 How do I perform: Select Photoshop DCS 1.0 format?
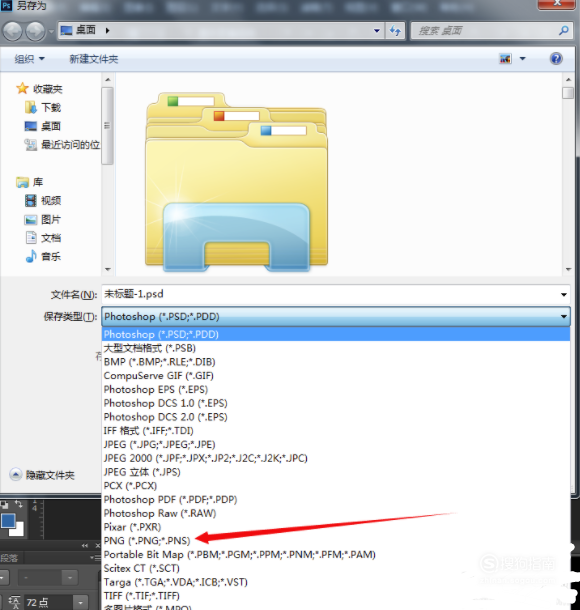(x=336, y=403)
